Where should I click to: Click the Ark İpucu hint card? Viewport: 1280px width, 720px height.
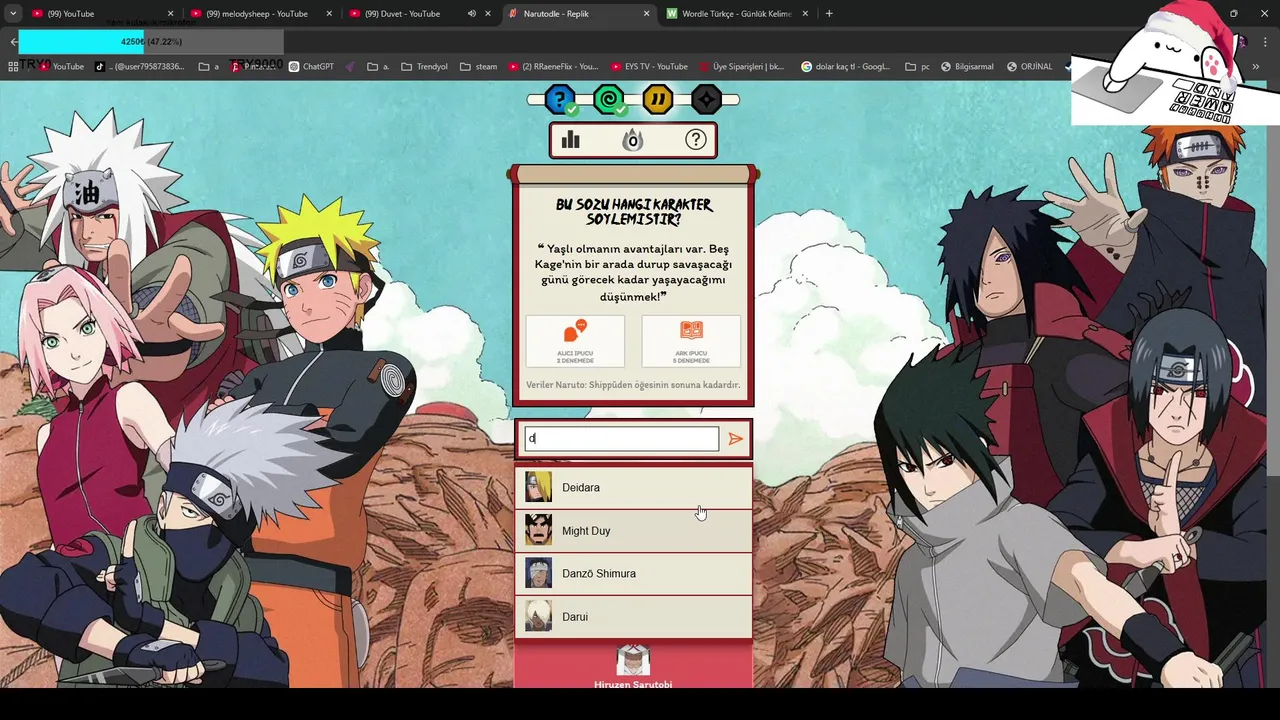[x=691, y=341]
